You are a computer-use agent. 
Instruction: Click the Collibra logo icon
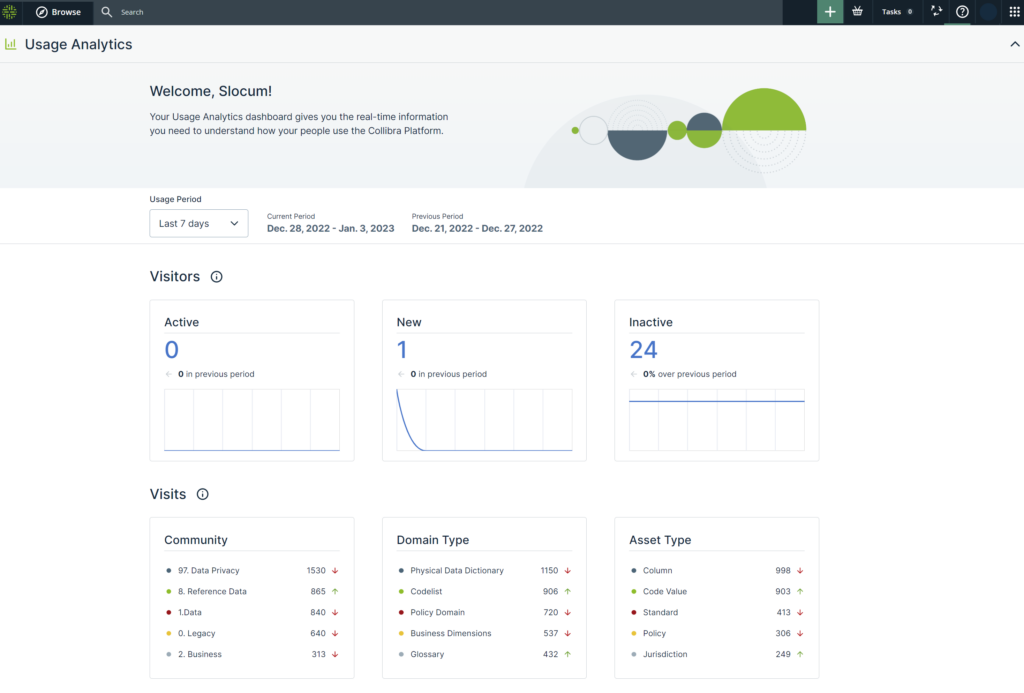(10, 12)
